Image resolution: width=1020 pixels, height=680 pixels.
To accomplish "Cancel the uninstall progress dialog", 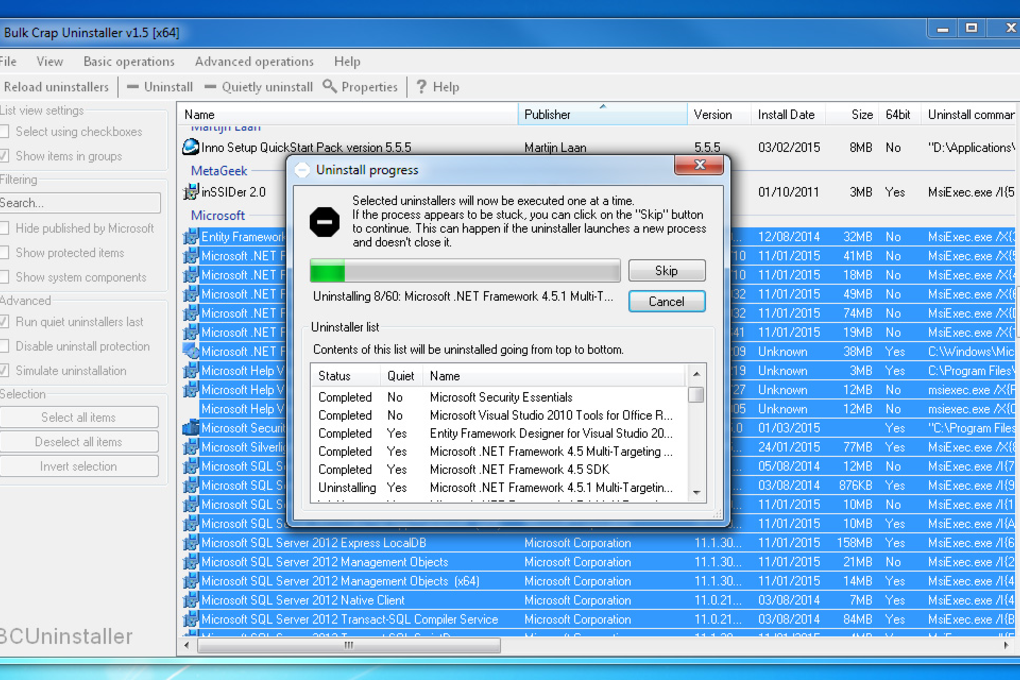I will point(667,301).
